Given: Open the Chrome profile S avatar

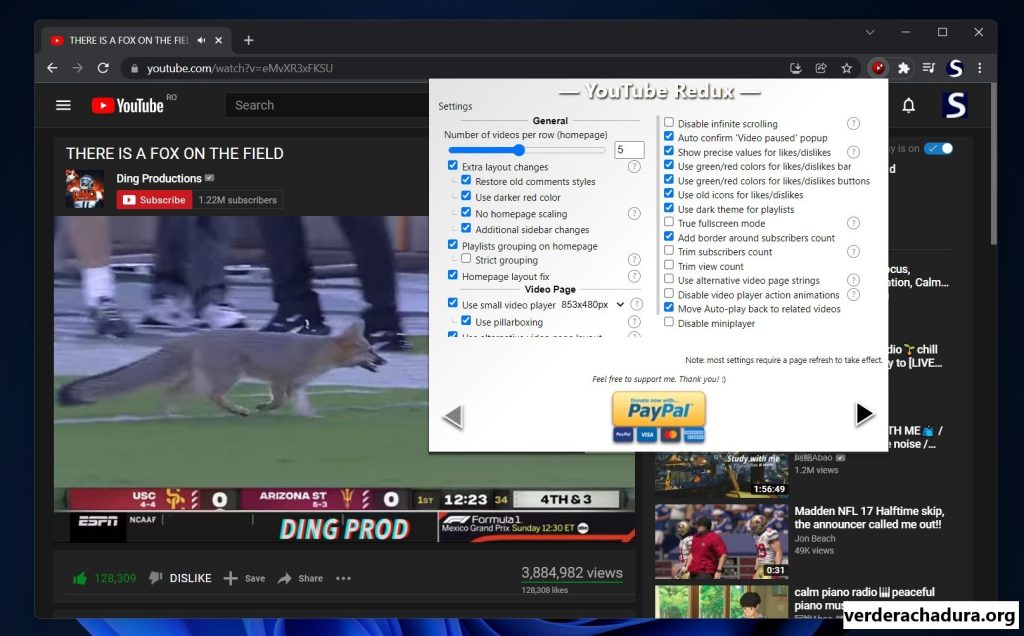Looking at the screenshot, I should pos(955,68).
